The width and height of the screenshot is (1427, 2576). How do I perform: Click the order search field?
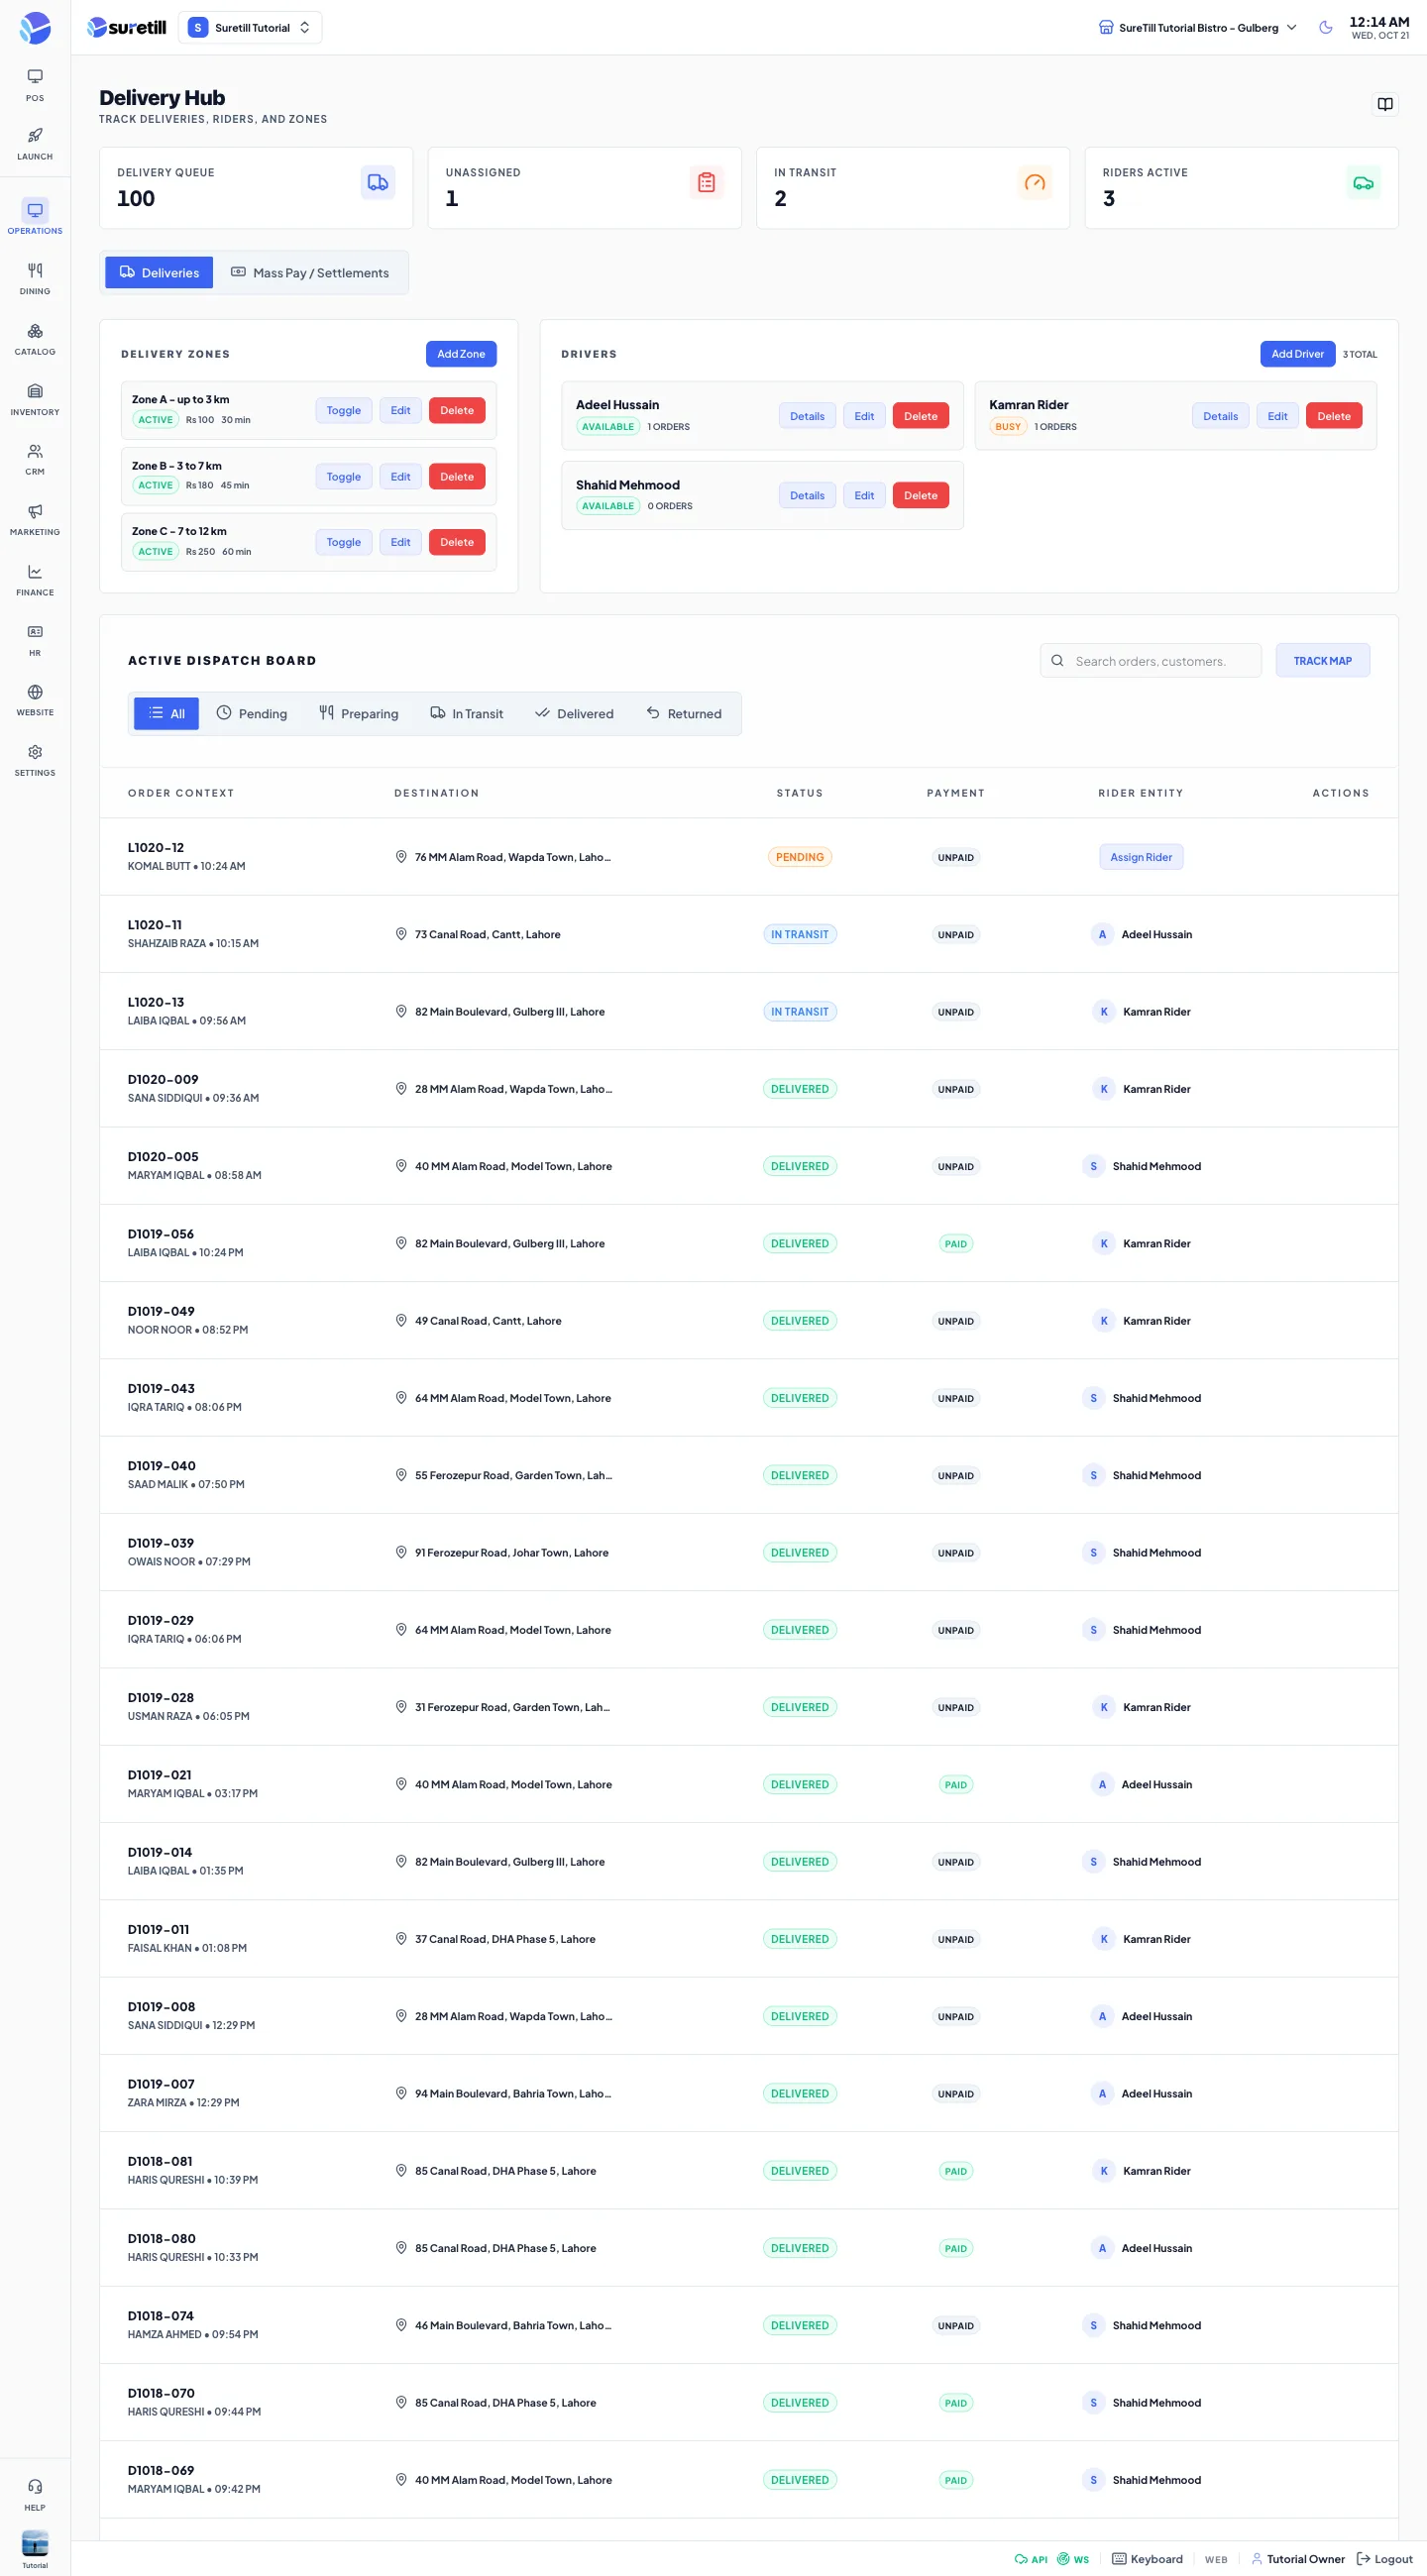click(1150, 661)
